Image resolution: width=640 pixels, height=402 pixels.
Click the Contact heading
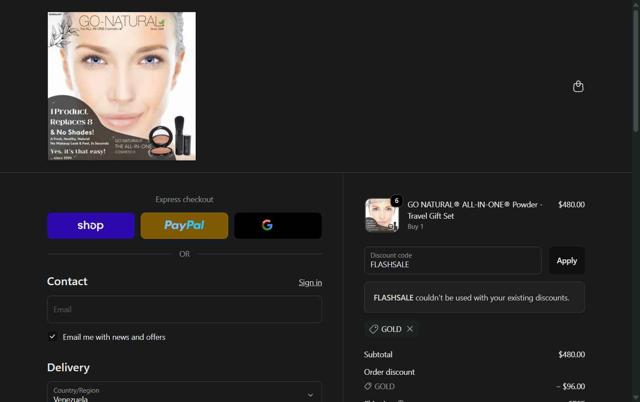coord(67,281)
